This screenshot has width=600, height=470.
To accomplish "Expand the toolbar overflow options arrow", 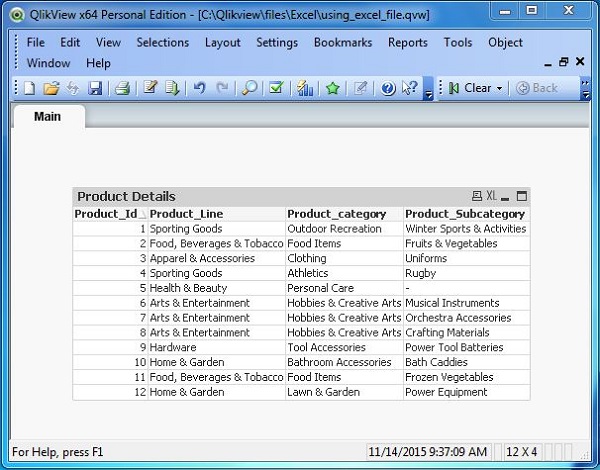I will 429,94.
